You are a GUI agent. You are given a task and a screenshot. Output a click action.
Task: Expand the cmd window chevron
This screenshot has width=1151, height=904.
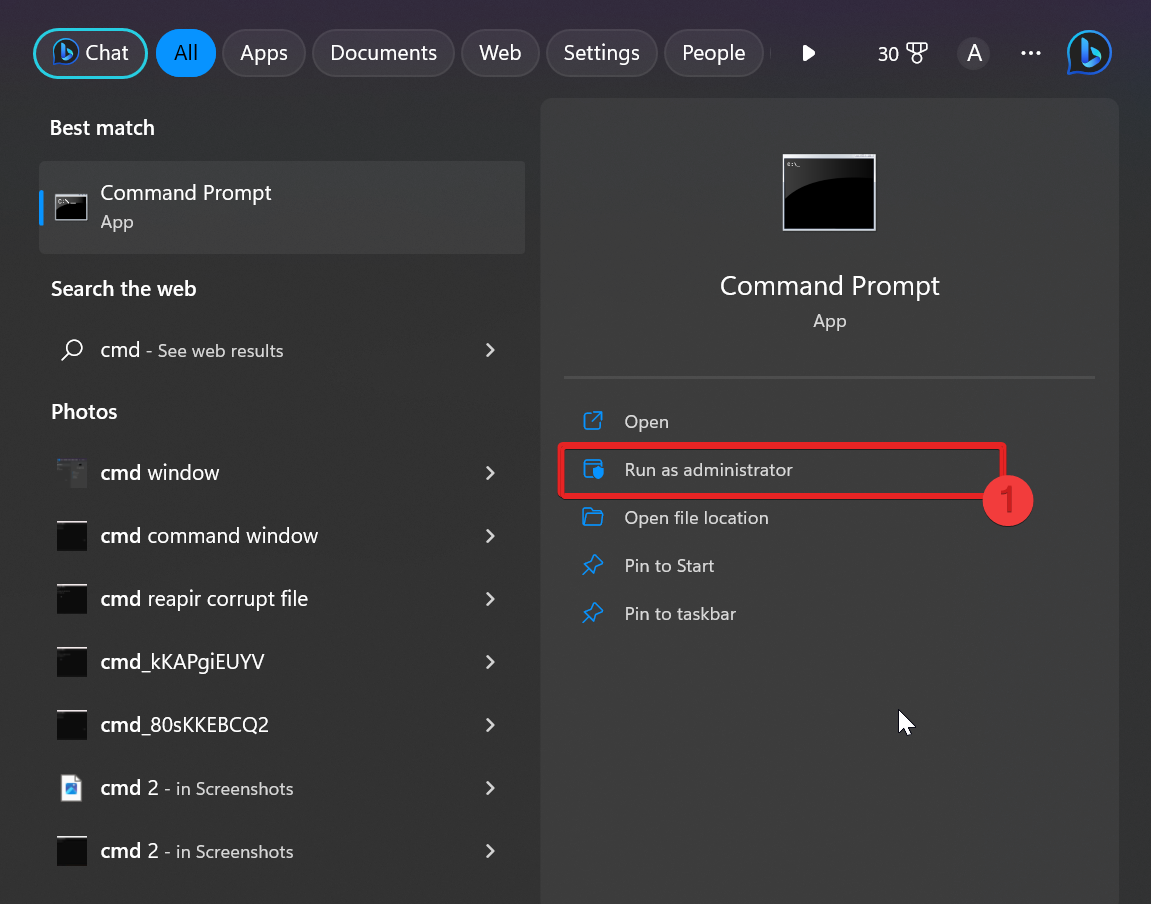(x=490, y=473)
